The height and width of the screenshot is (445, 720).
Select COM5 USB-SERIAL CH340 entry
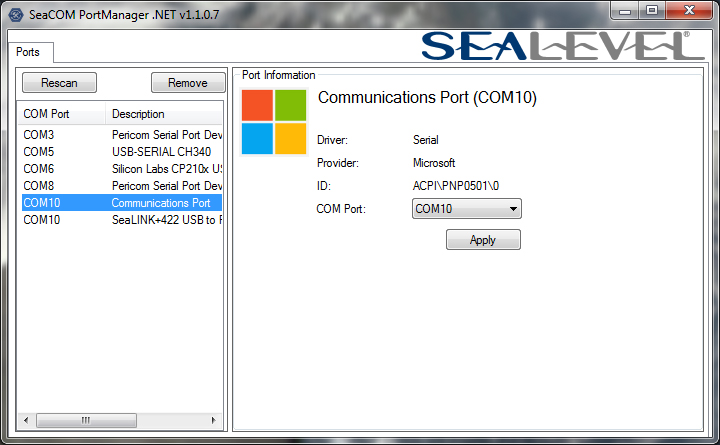tap(122, 152)
